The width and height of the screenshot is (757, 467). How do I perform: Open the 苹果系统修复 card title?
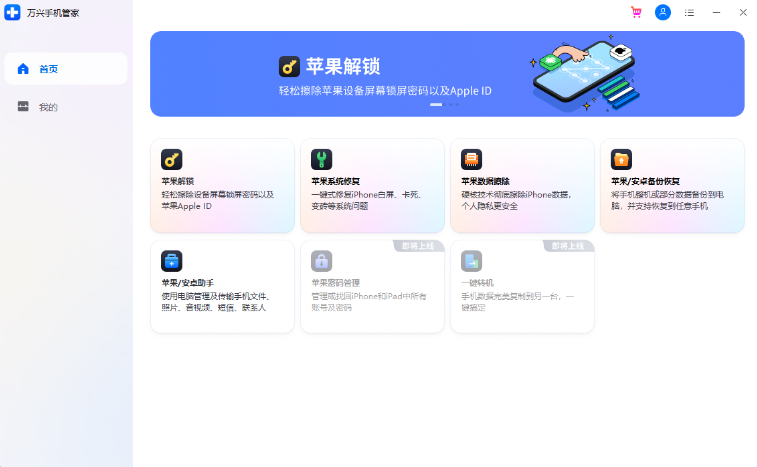click(x=336, y=182)
